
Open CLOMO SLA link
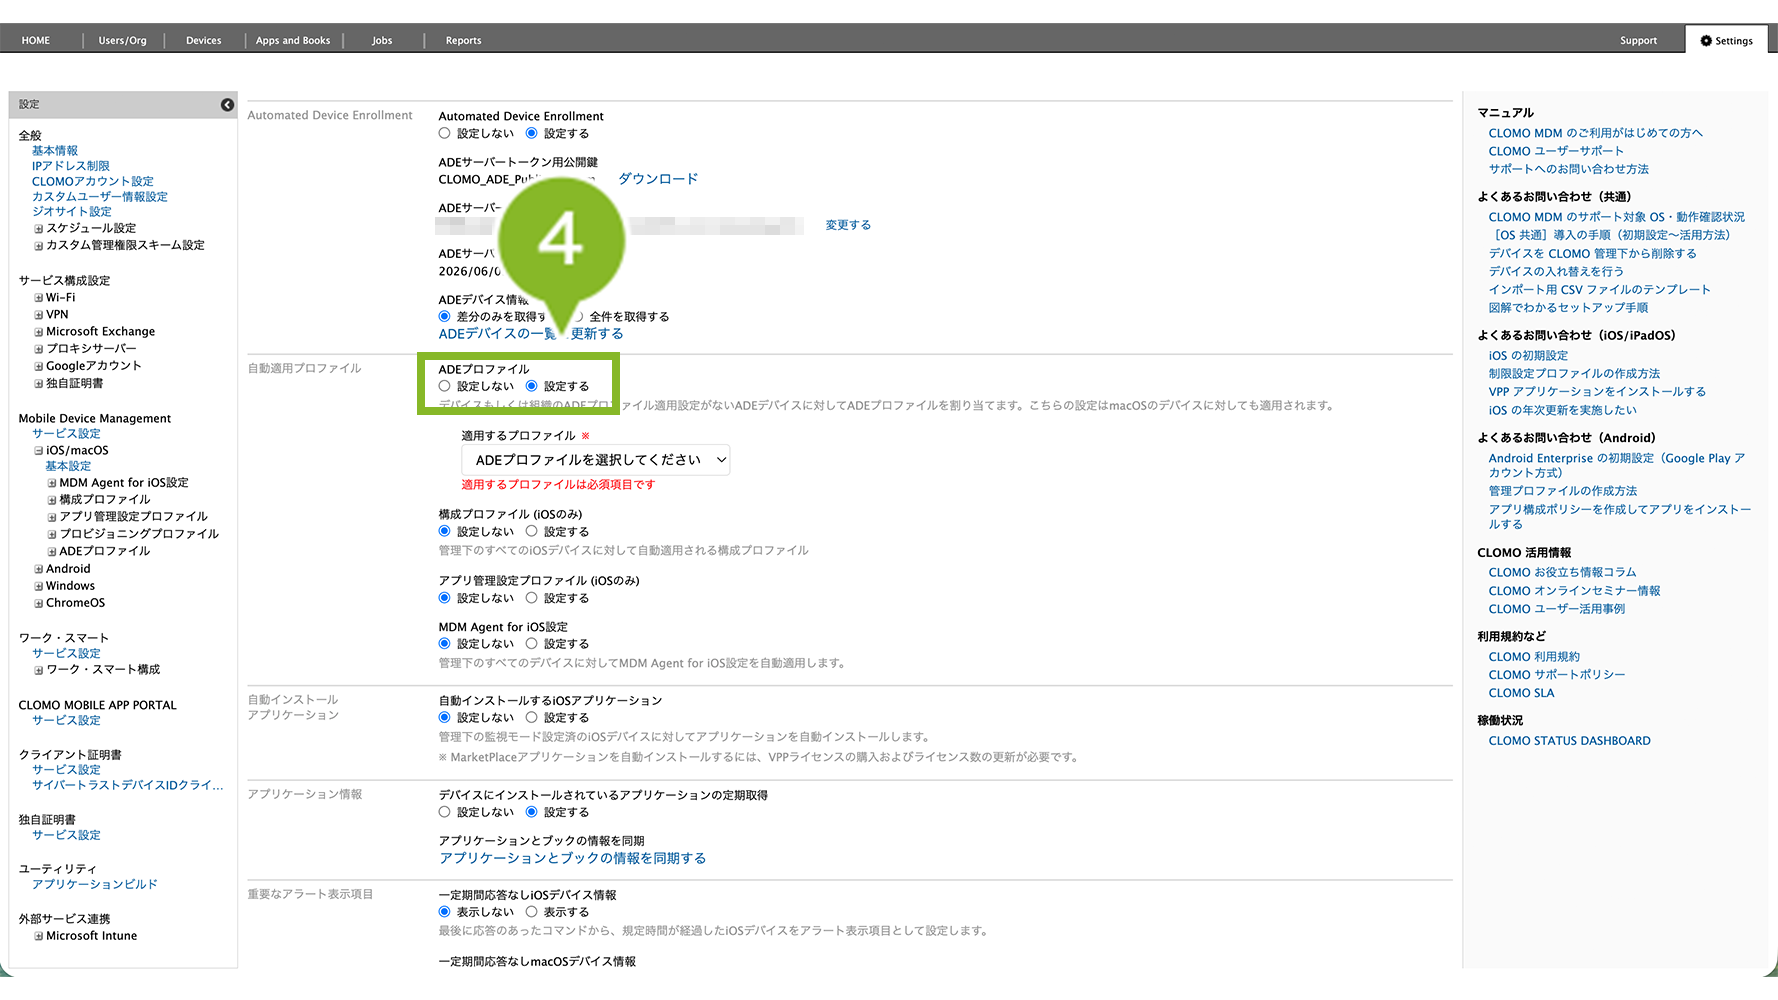coord(1521,693)
